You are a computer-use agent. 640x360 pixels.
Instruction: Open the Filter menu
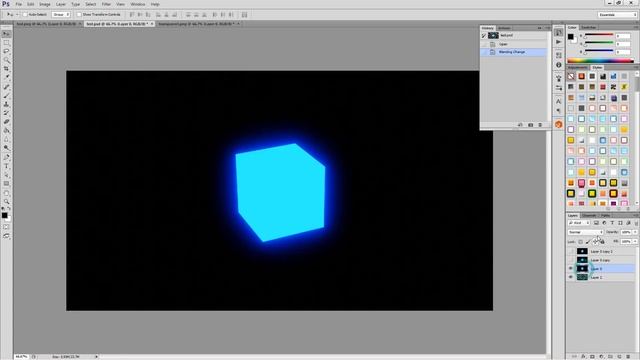coord(106,4)
